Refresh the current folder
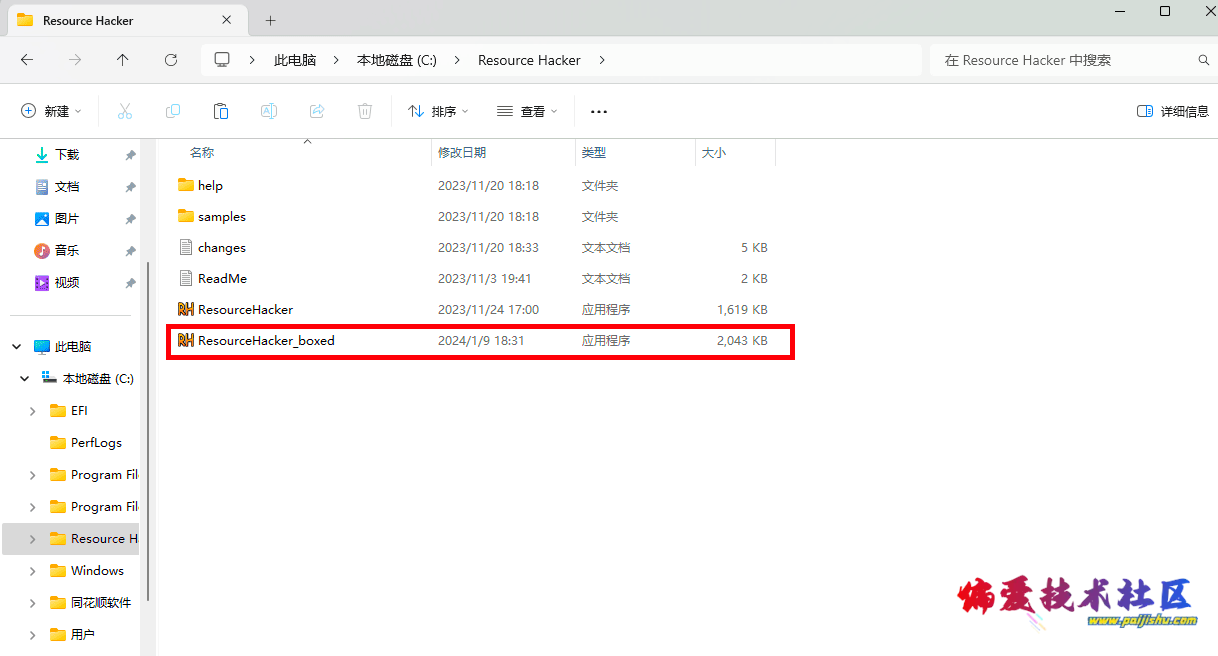1218x656 pixels. (x=171, y=60)
